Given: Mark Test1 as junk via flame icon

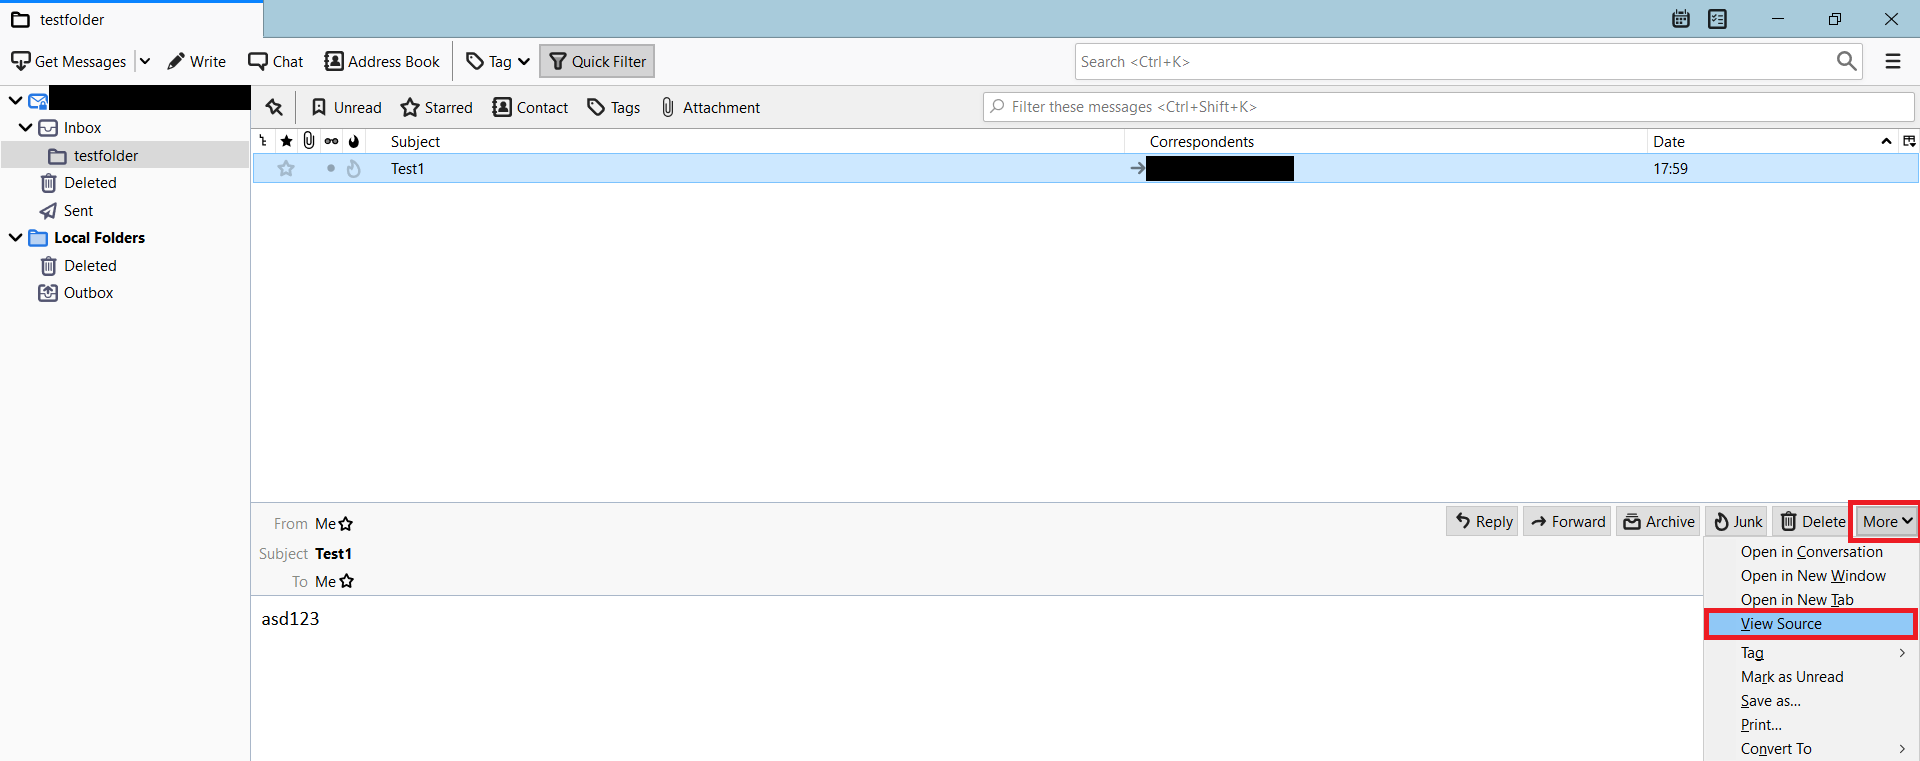Looking at the screenshot, I should 354,168.
